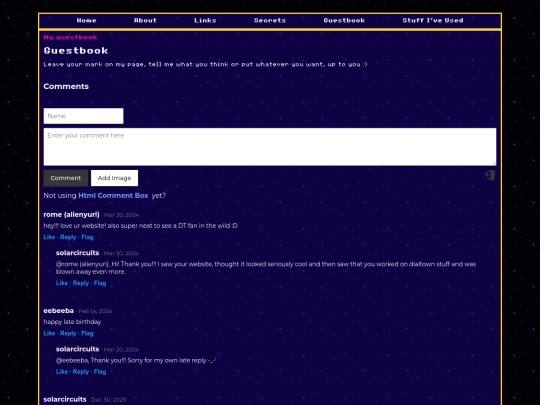Screen dimensions: 540x405
Task: Like solarcircuits' Mar 30 reply
Action: point(62,283)
